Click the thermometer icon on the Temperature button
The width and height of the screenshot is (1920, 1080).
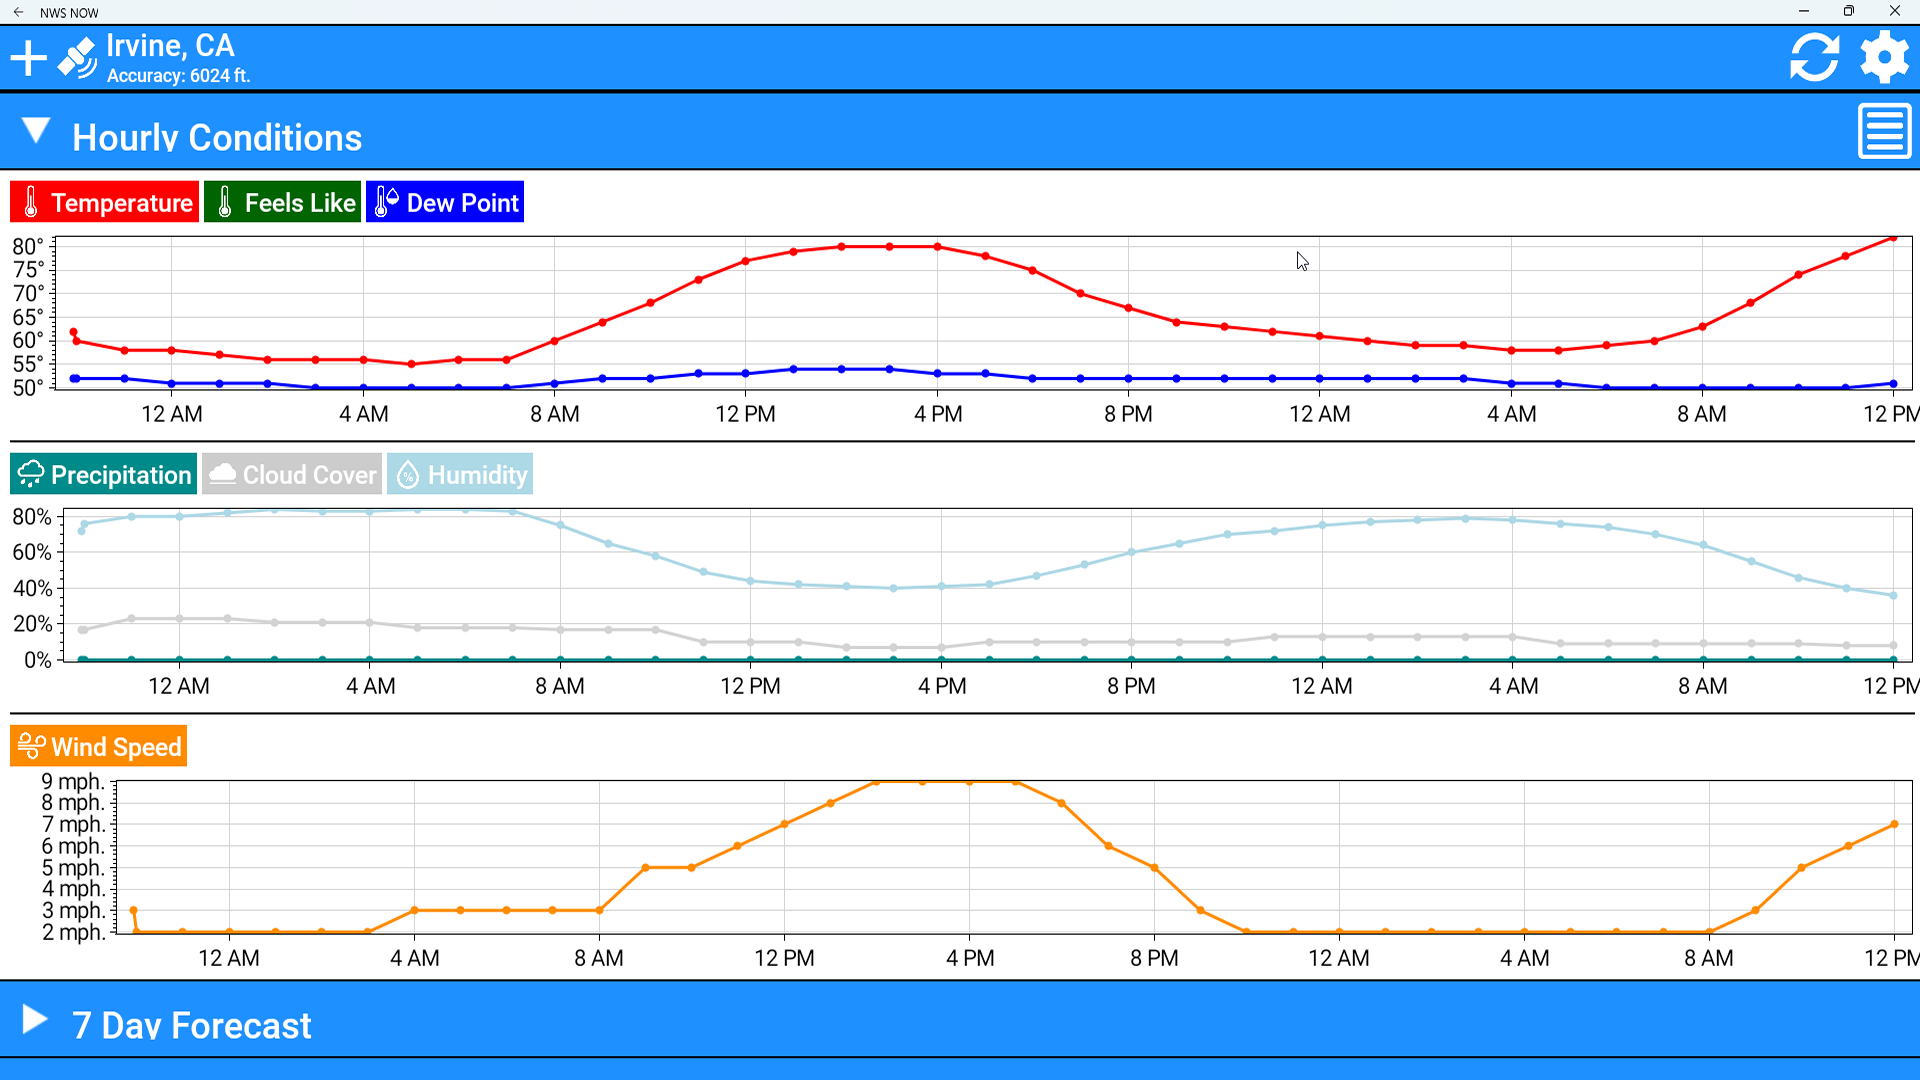(x=30, y=201)
